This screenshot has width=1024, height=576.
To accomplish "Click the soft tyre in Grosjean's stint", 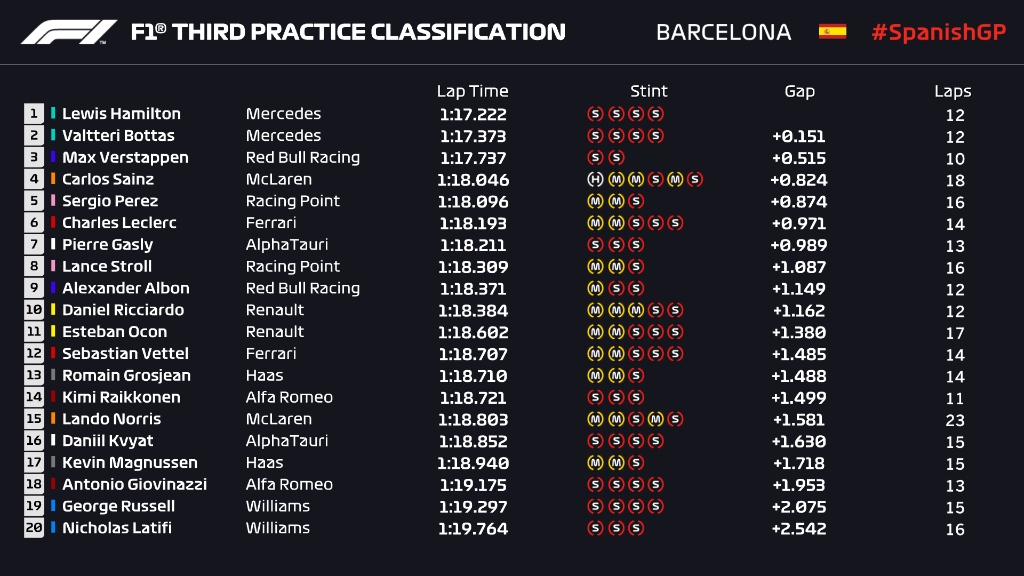I will coord(636,376).
